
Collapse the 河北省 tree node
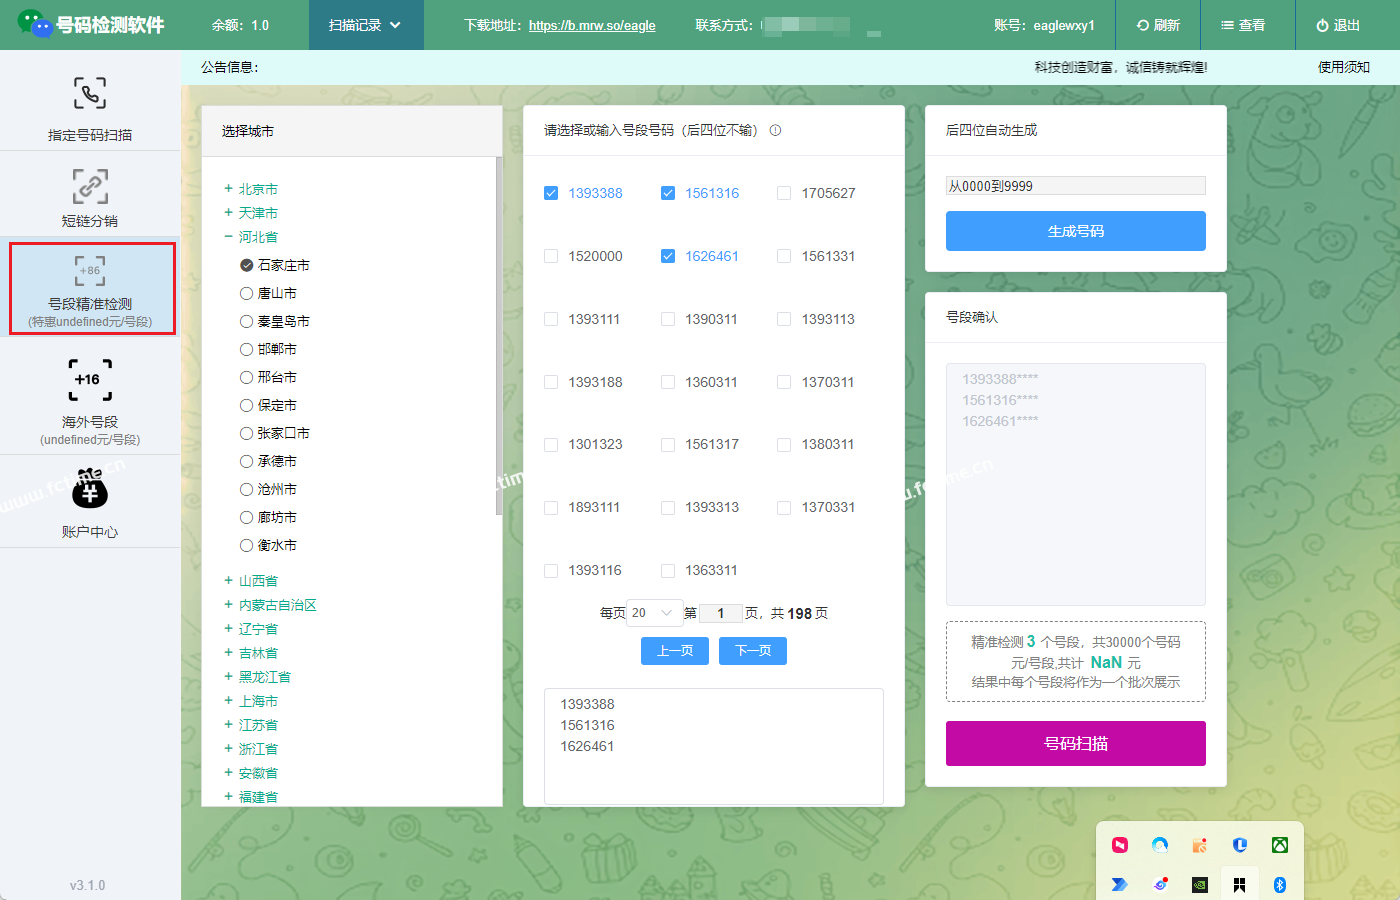228,237
